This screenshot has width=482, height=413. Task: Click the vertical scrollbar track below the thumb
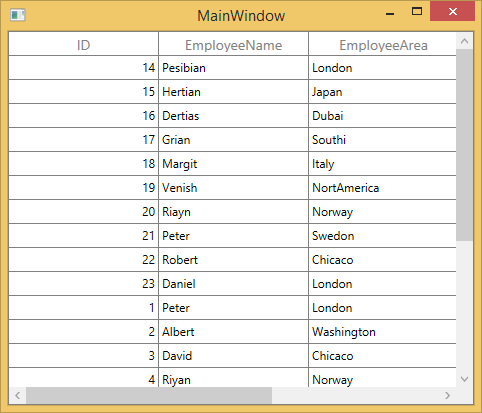point(464,306)
